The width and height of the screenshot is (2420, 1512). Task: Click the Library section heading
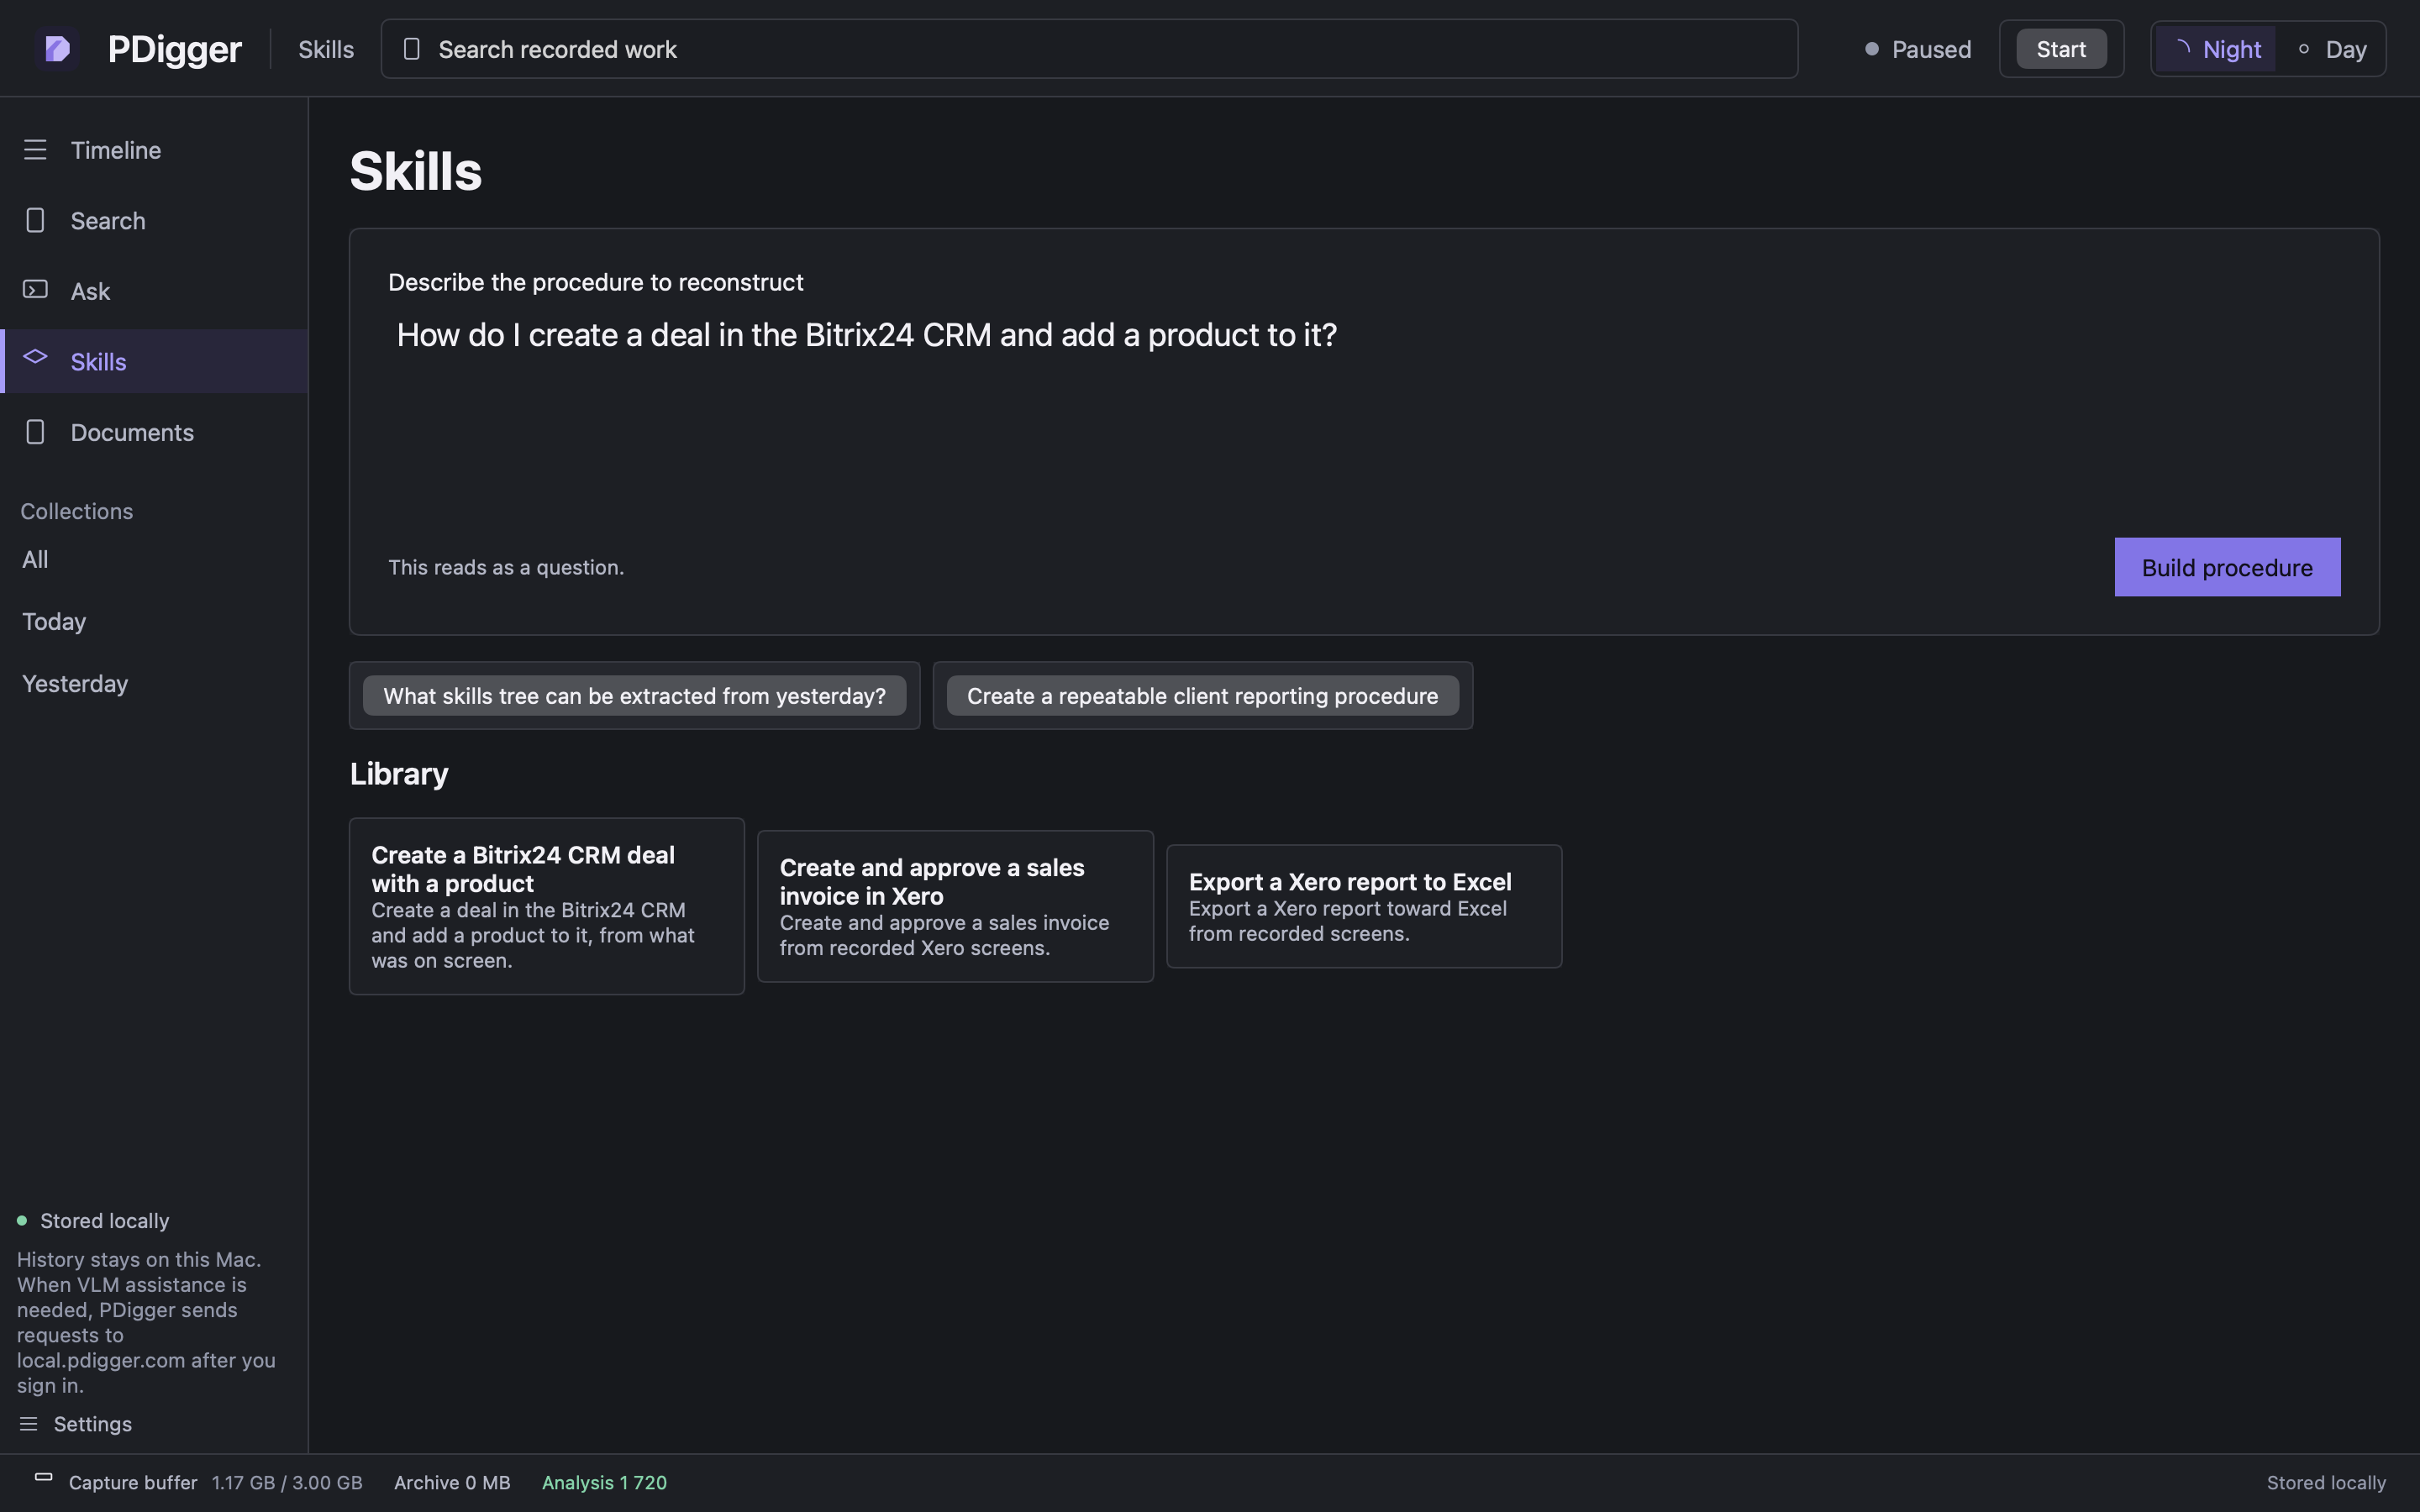click(x=399, y=773)
